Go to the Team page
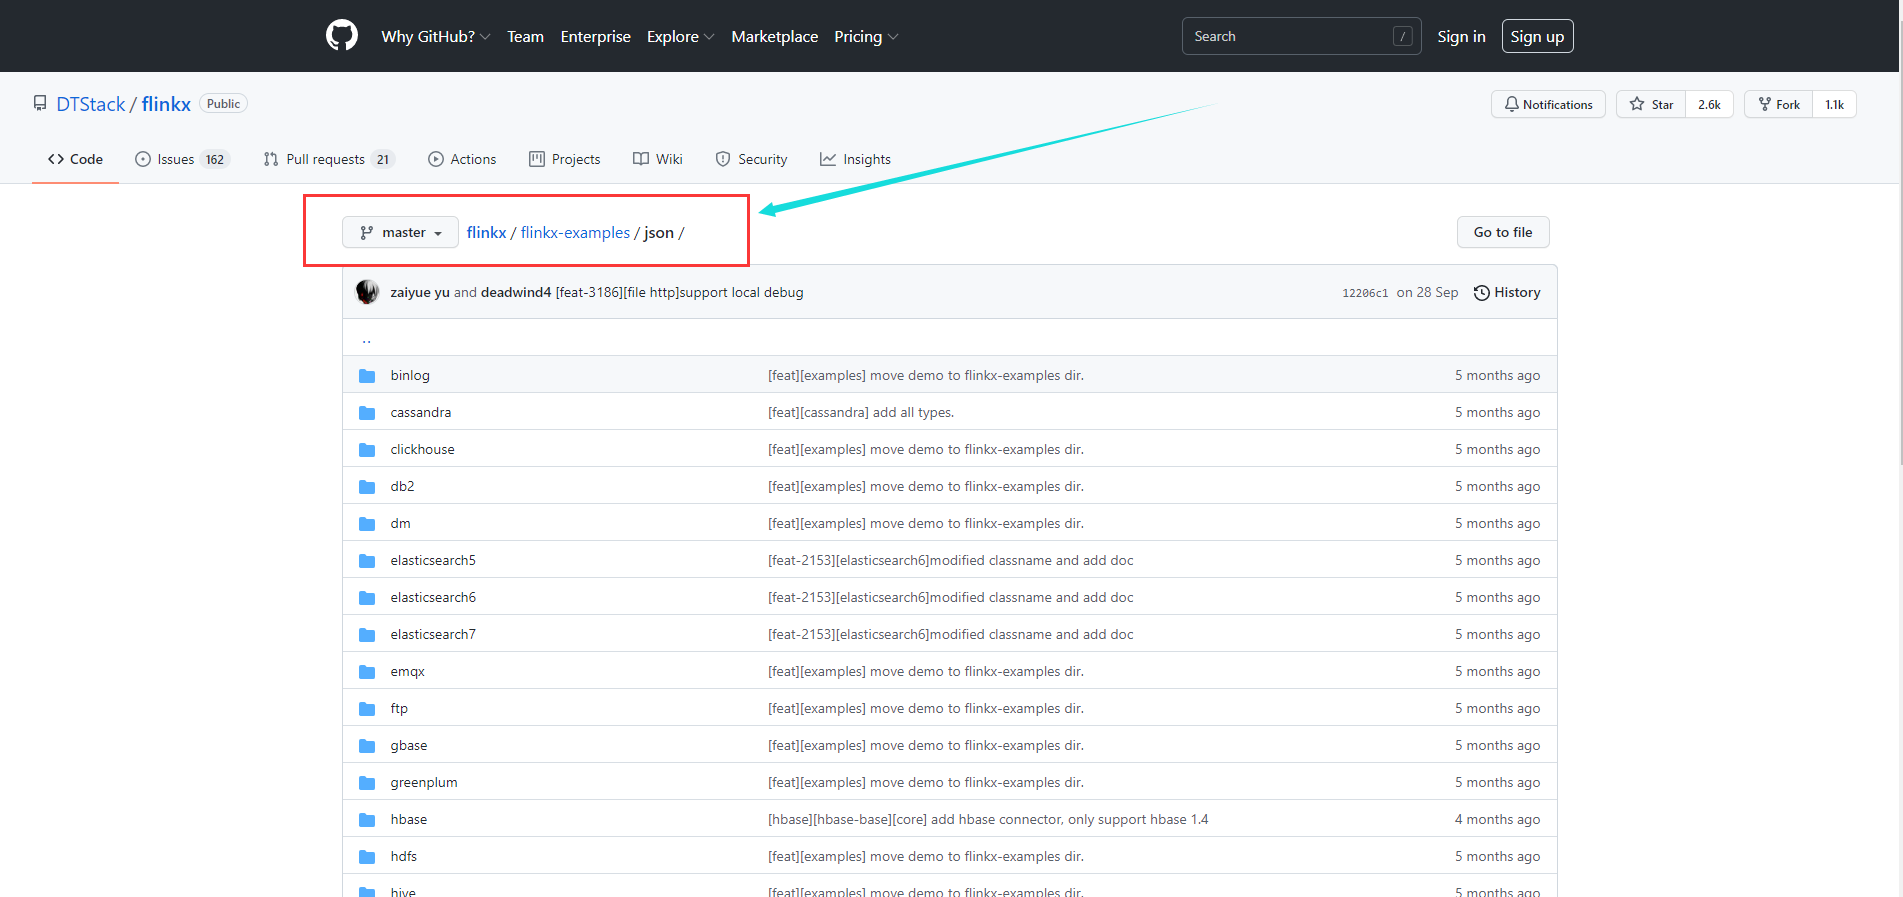Screen dimensions: 1903x897 point(525,36)
